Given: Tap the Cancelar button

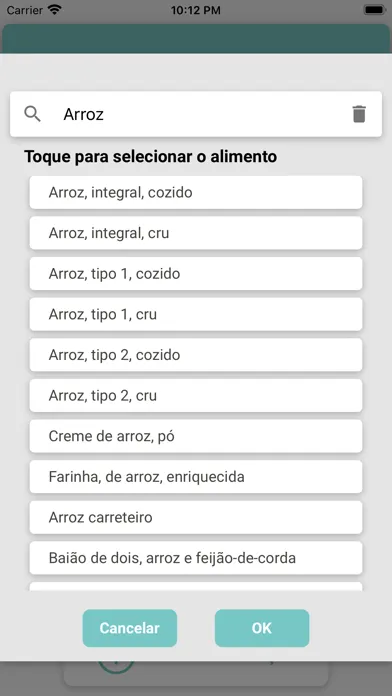Looking at the screenshot, I should pyautogui.click(x=130, y=628).
